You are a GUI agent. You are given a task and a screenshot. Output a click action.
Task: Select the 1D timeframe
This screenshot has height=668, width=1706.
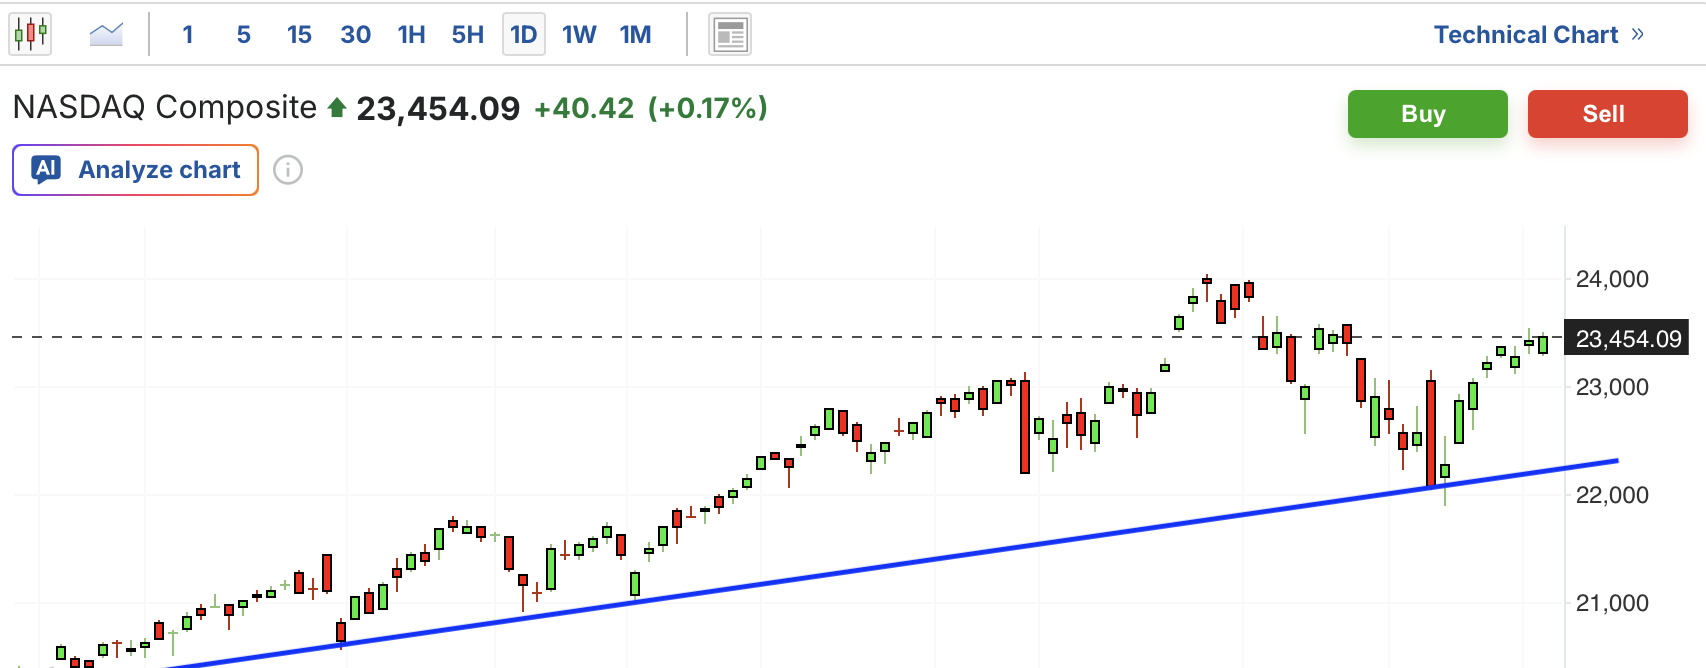coord(523,35)
